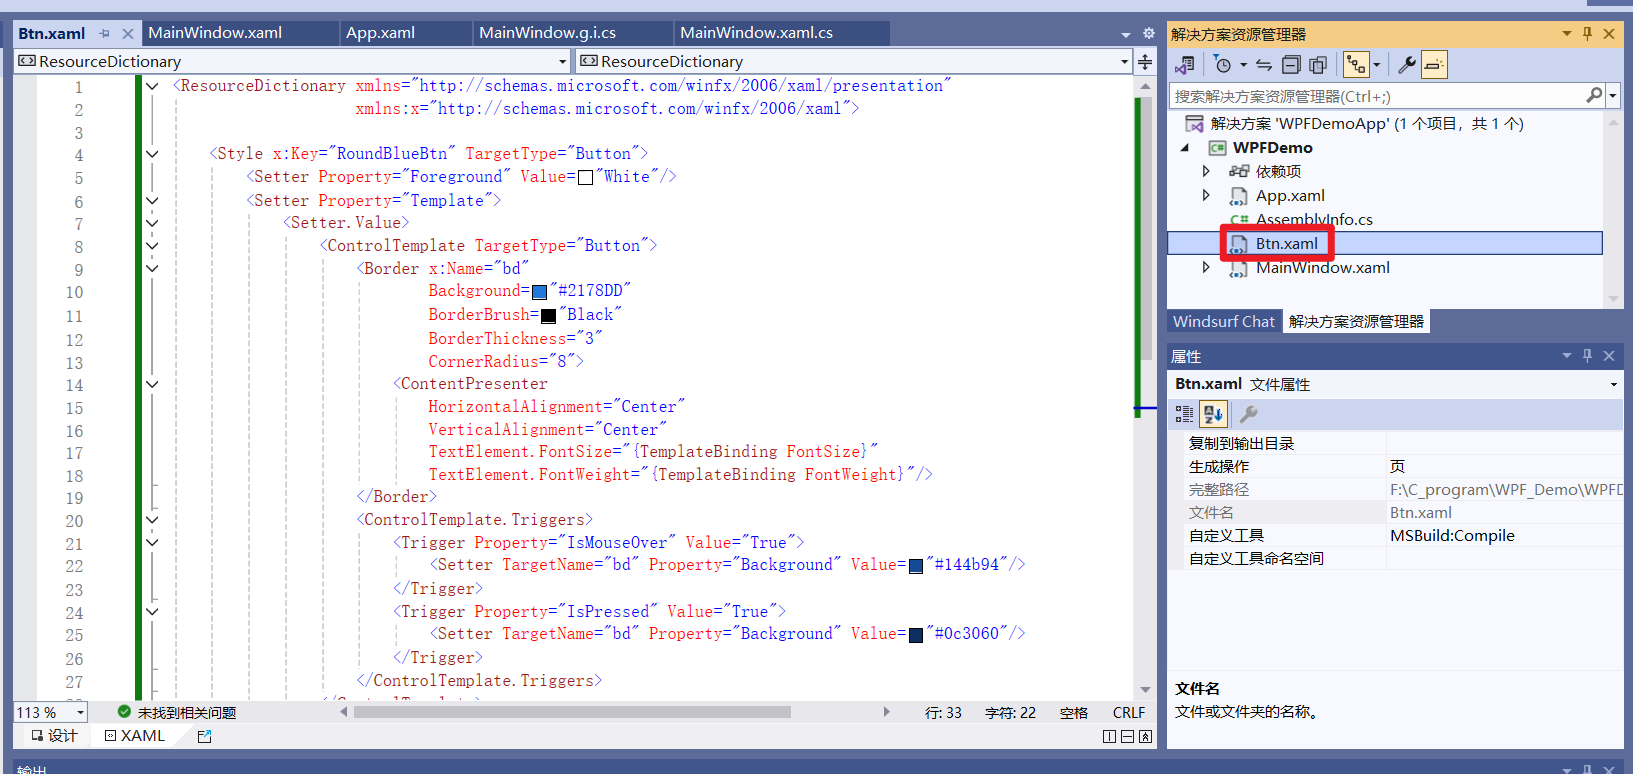
Task: Click the Alphabetical sort icon in Properties
Action: [1214, 414]
